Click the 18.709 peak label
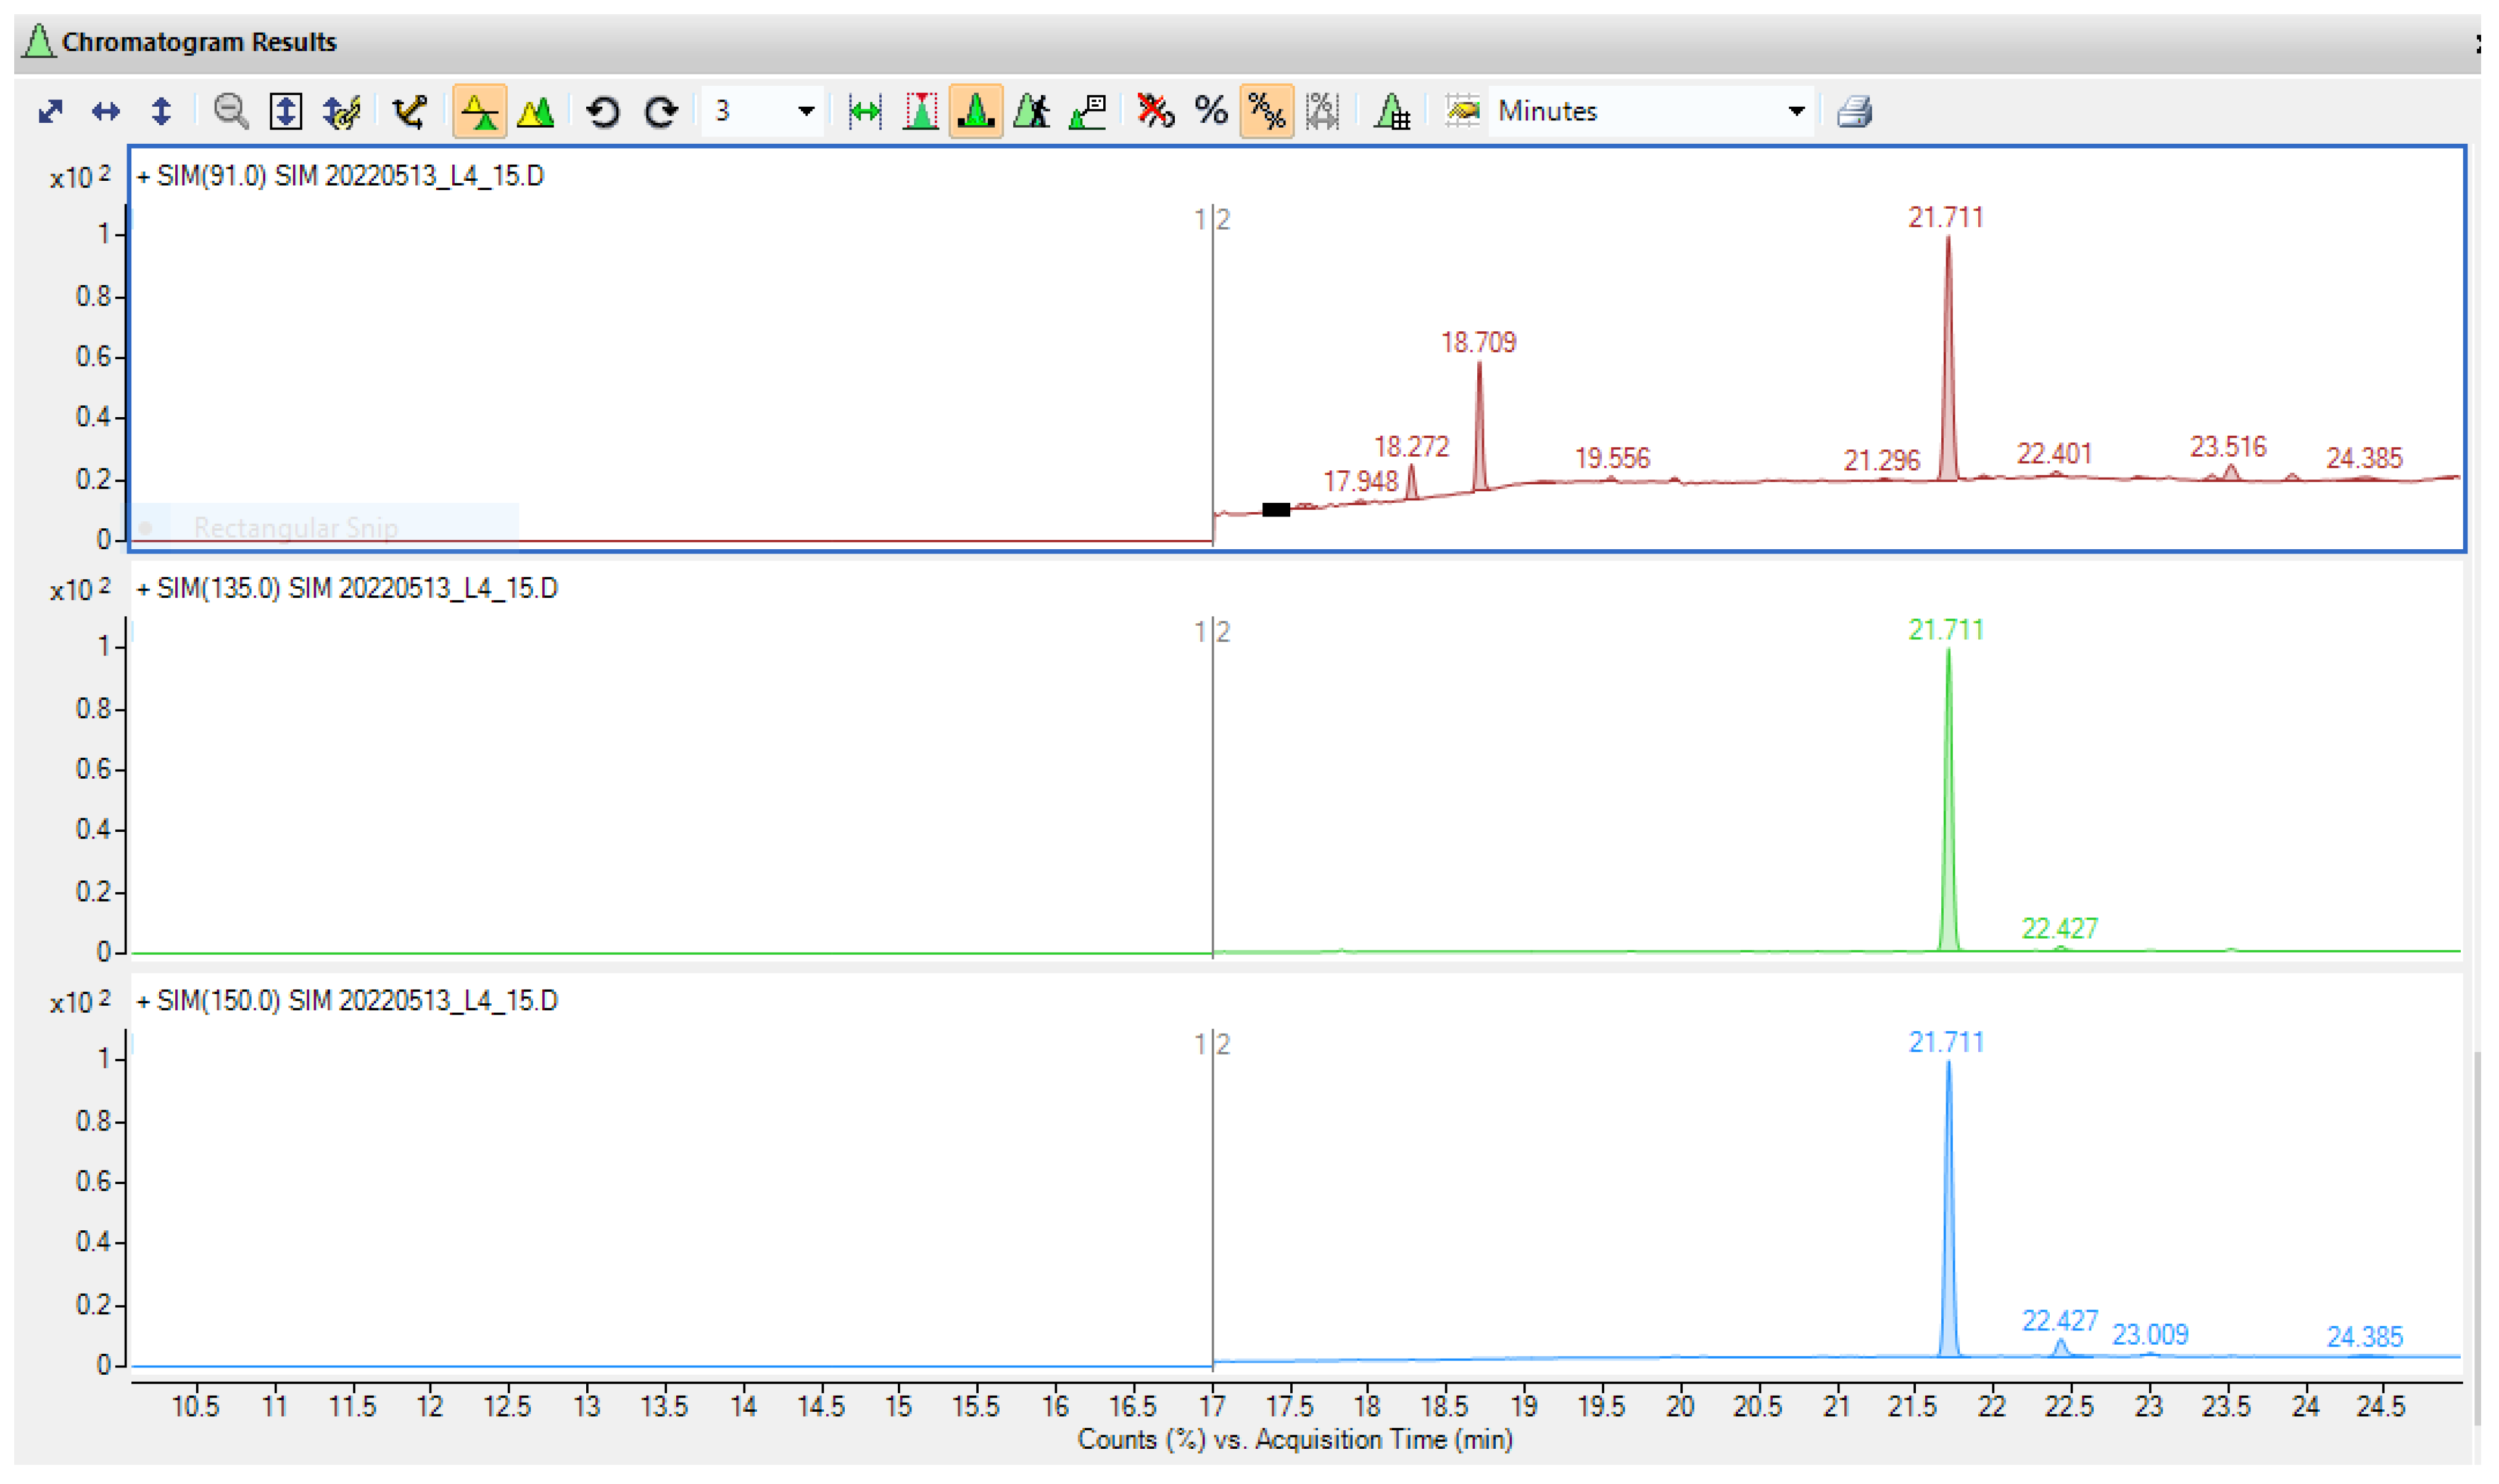 coord(1478,342)
